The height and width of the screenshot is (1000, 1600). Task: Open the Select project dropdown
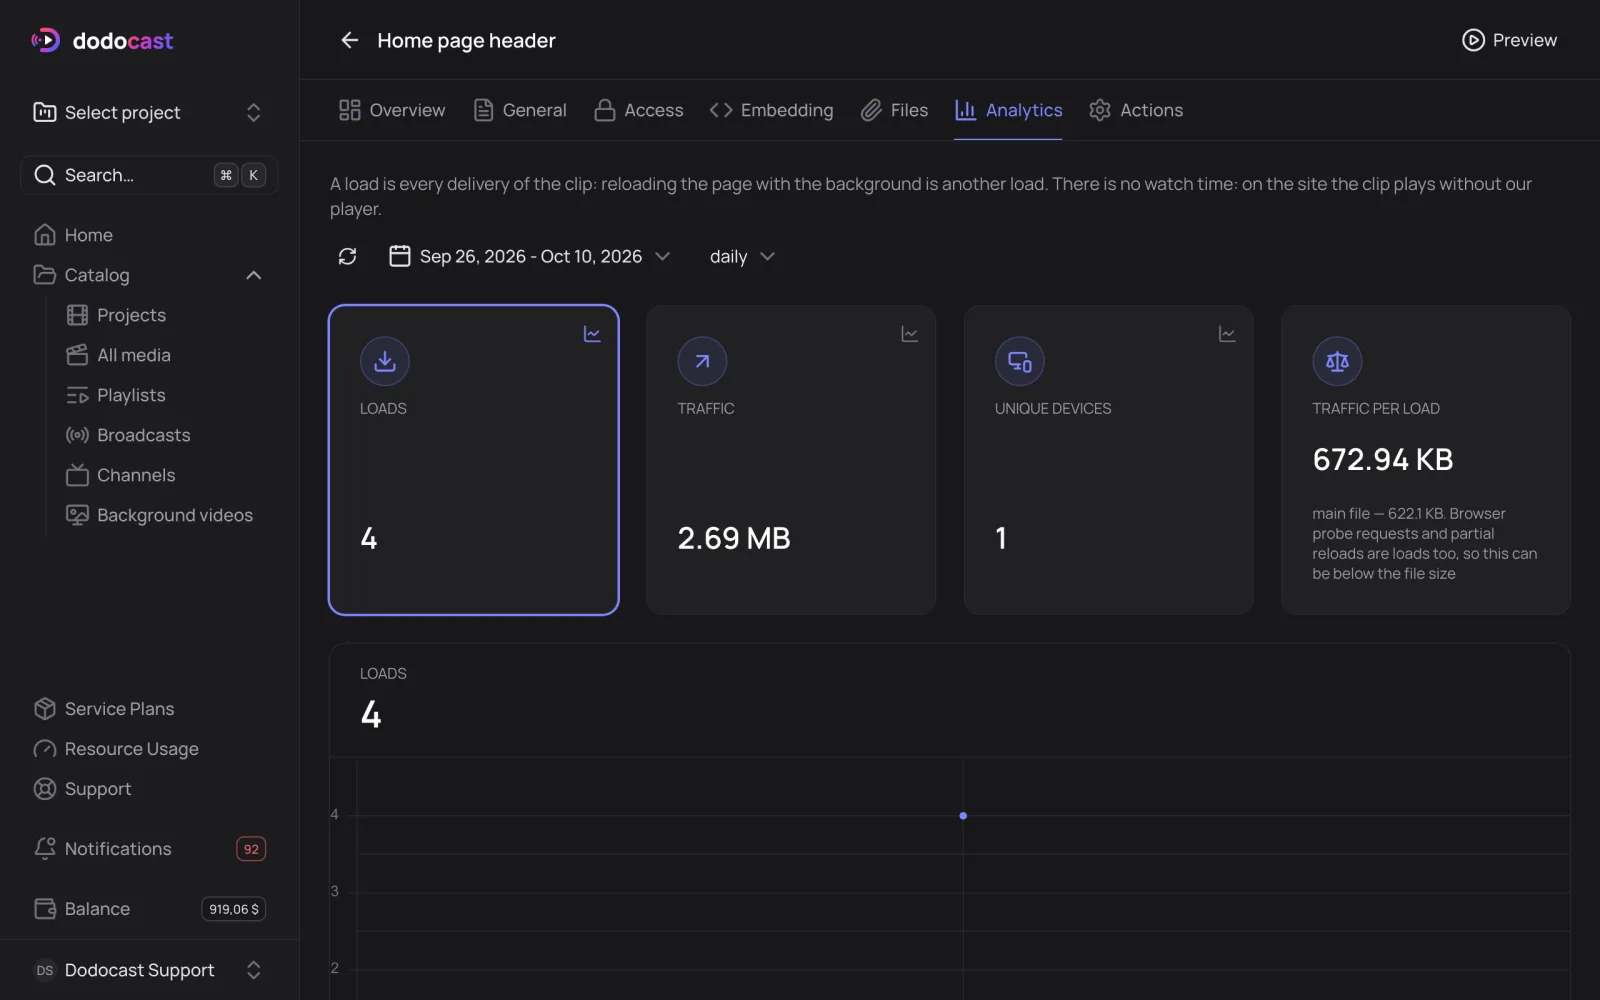click(148, 112)
